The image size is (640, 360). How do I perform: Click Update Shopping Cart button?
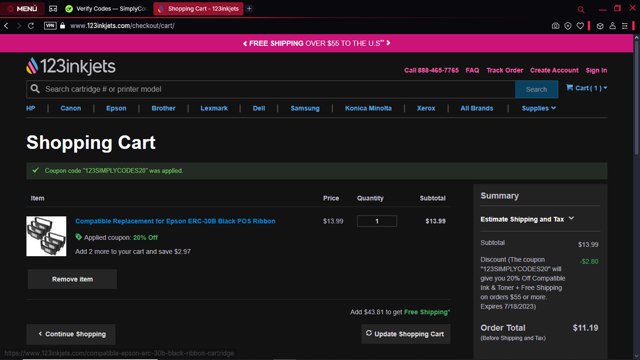406,334
